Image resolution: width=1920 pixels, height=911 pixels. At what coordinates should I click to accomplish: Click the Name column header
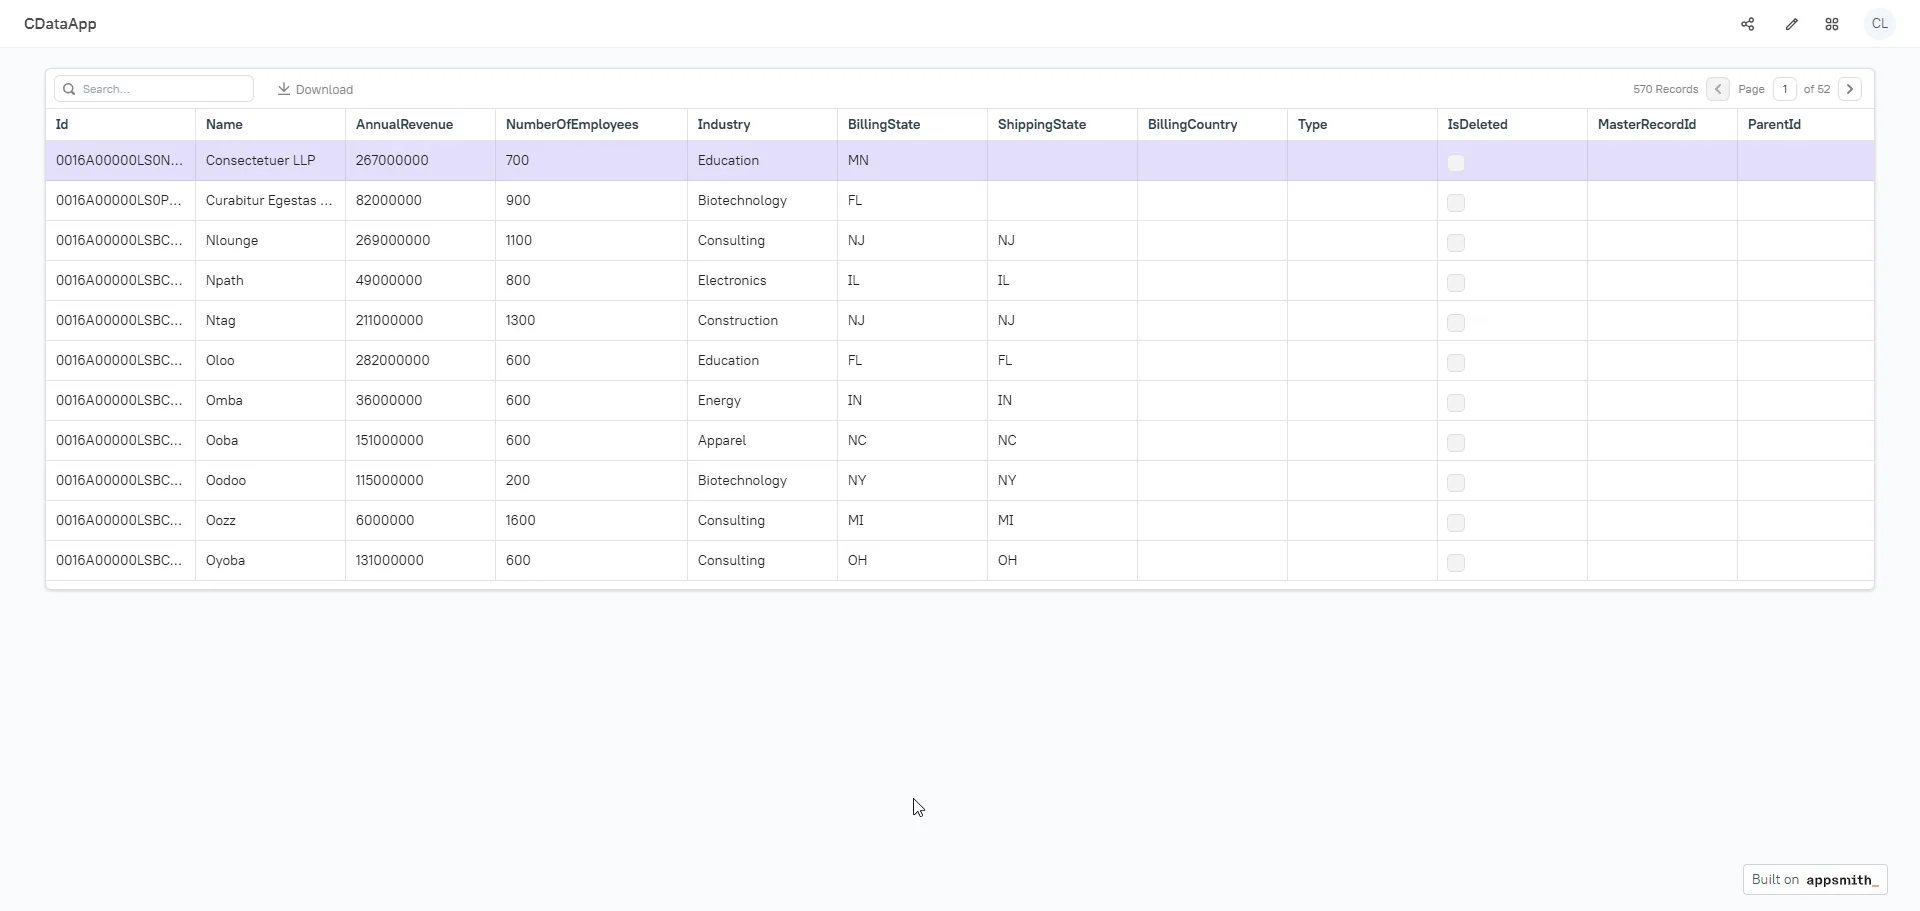(x=224, y=125)
